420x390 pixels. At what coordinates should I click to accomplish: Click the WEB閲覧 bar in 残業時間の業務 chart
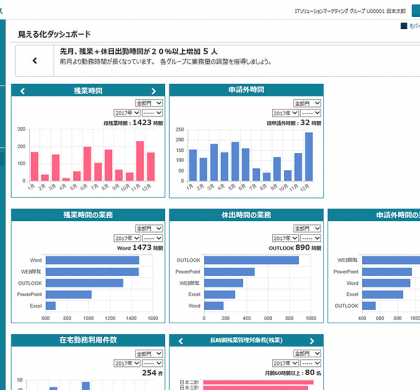coord(92,272)
